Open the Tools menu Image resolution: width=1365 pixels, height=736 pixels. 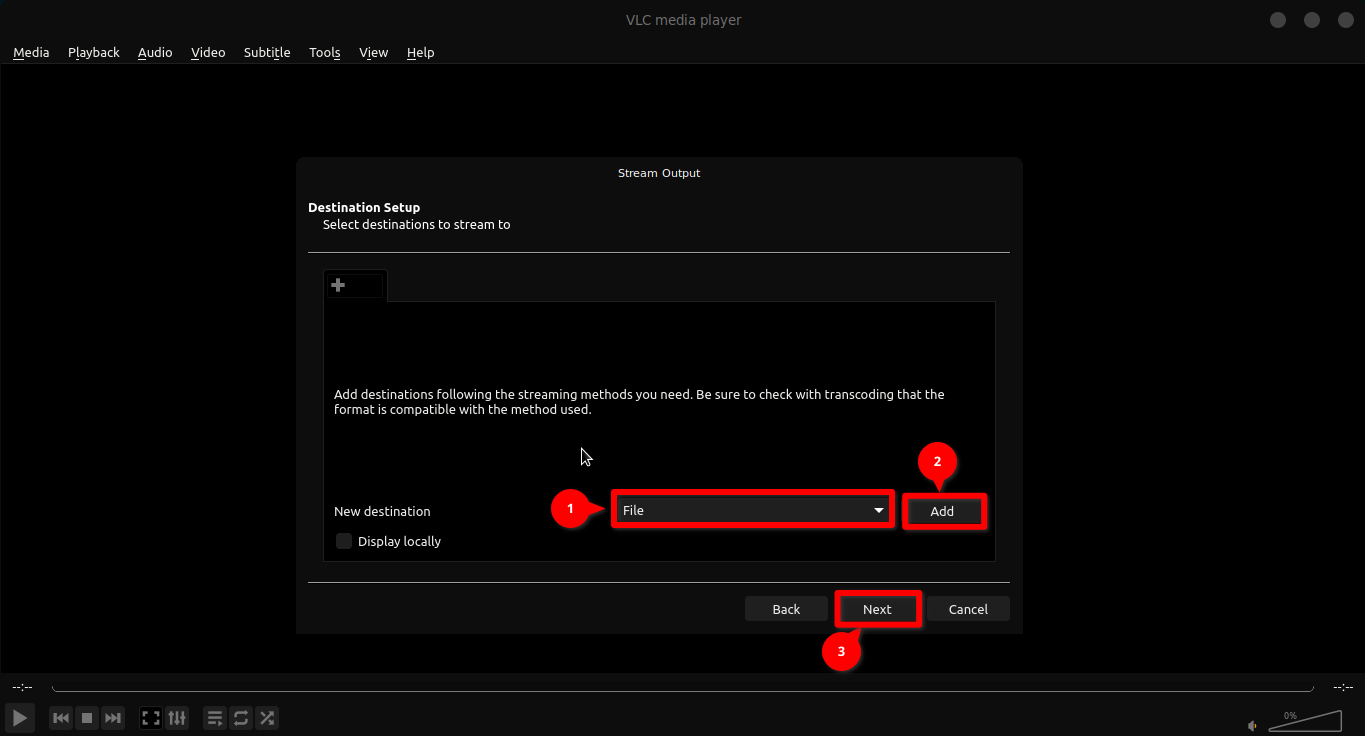324,52
